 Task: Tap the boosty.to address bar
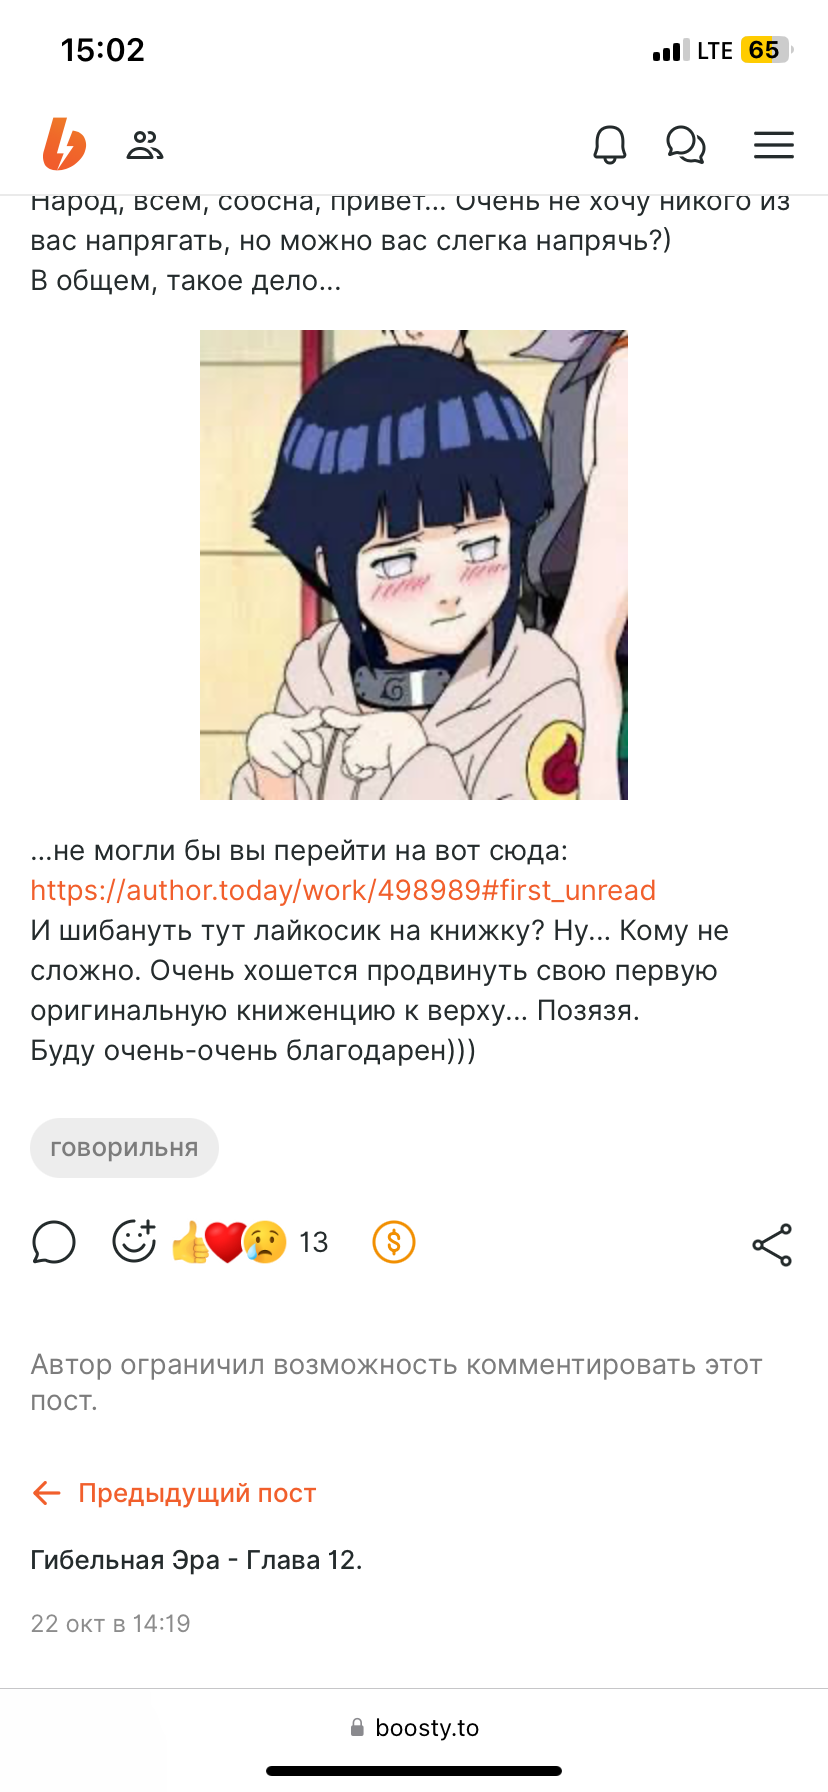coord(414,1728)
